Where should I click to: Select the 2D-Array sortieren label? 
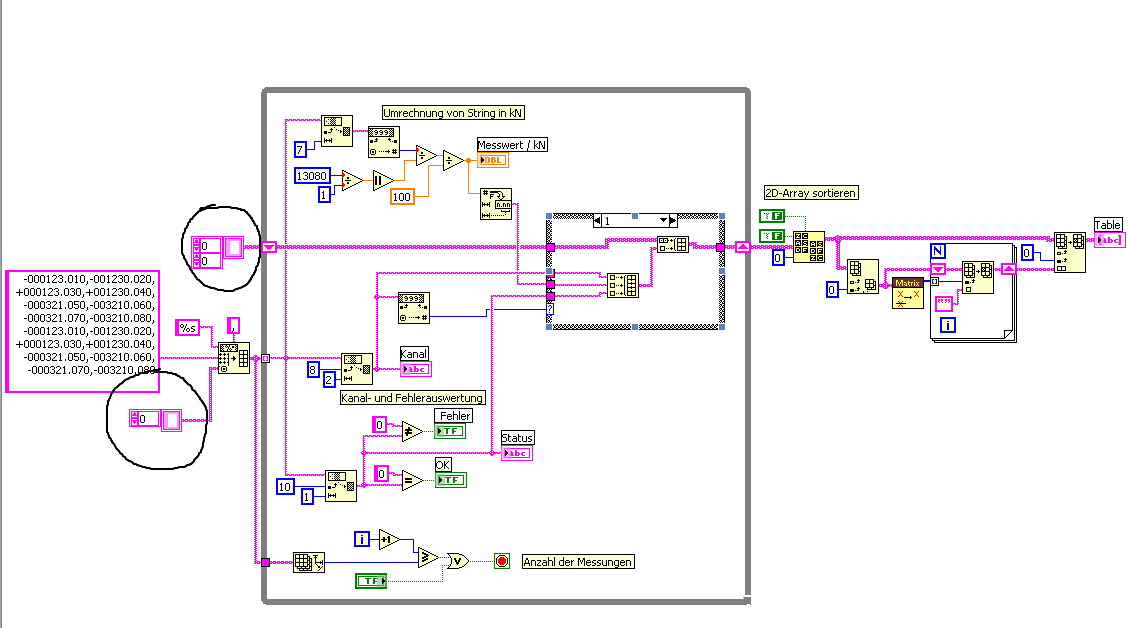[x=811, y=193]
